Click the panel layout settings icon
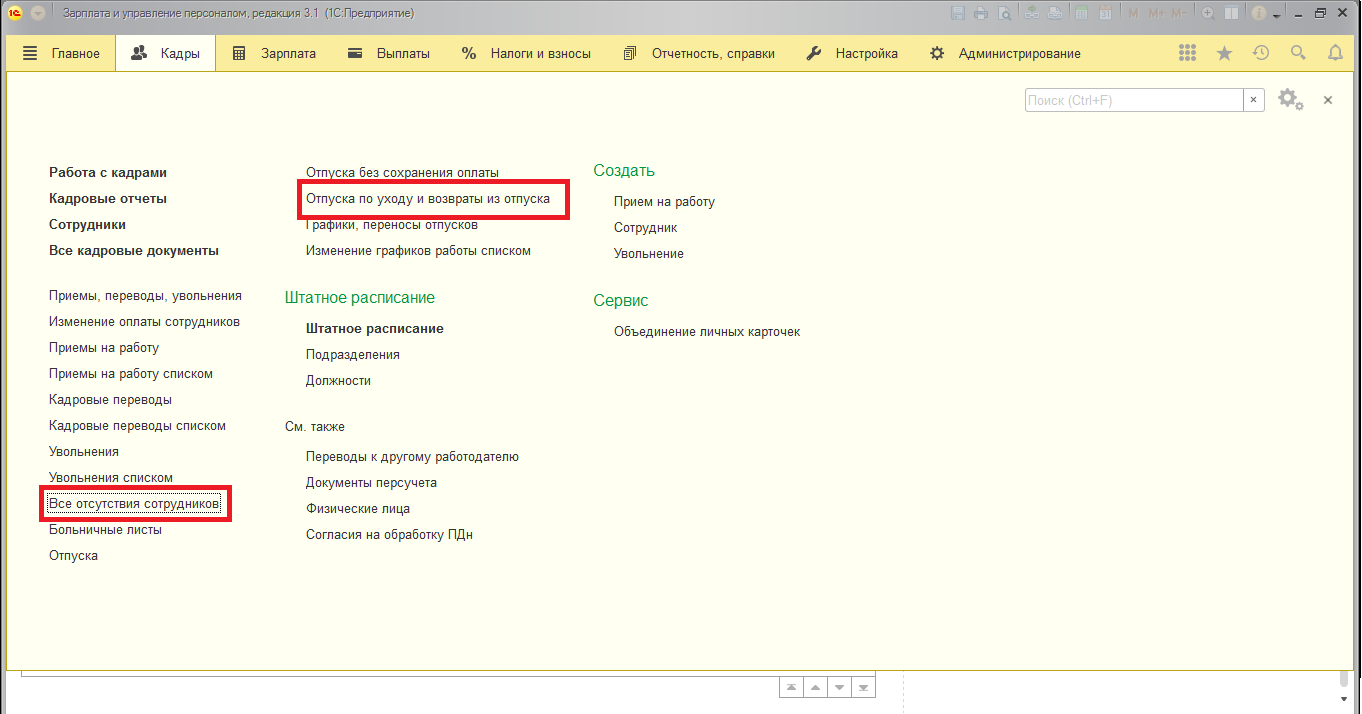This screenshot has width=1362, height=714. tap(1231, 13)
